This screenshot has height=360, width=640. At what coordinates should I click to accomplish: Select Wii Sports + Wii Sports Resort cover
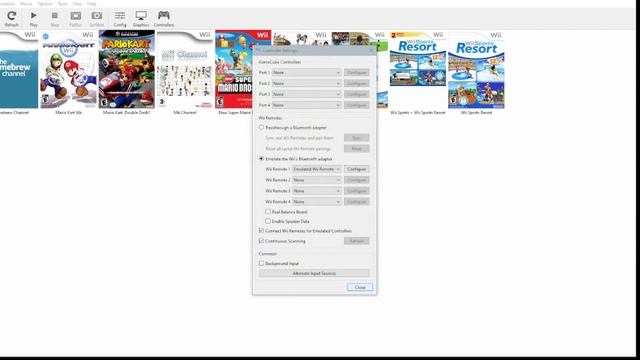(418, 59)
